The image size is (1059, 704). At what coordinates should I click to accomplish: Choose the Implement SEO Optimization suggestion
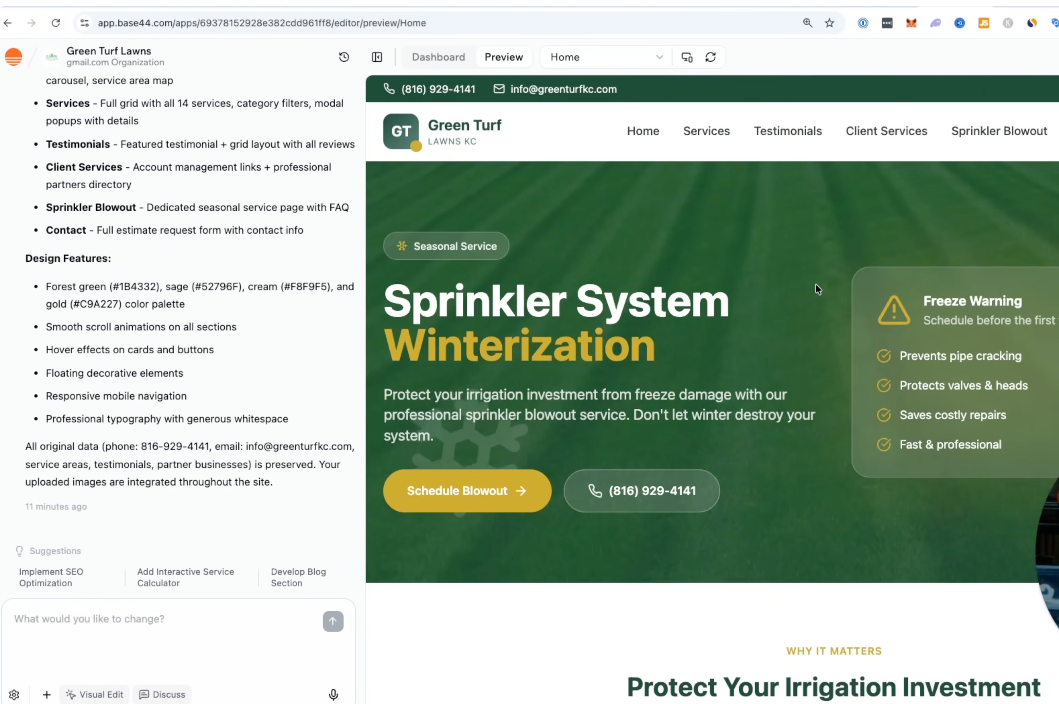coord(51,578)
